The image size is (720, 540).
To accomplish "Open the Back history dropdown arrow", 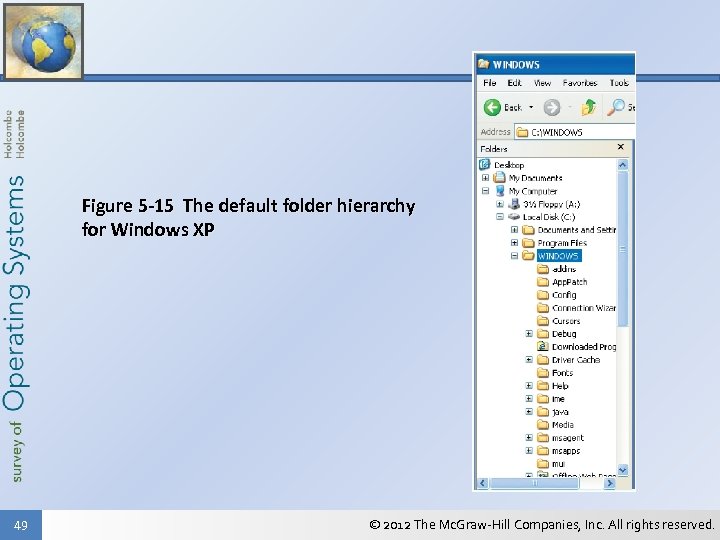I will pos(531,107).
